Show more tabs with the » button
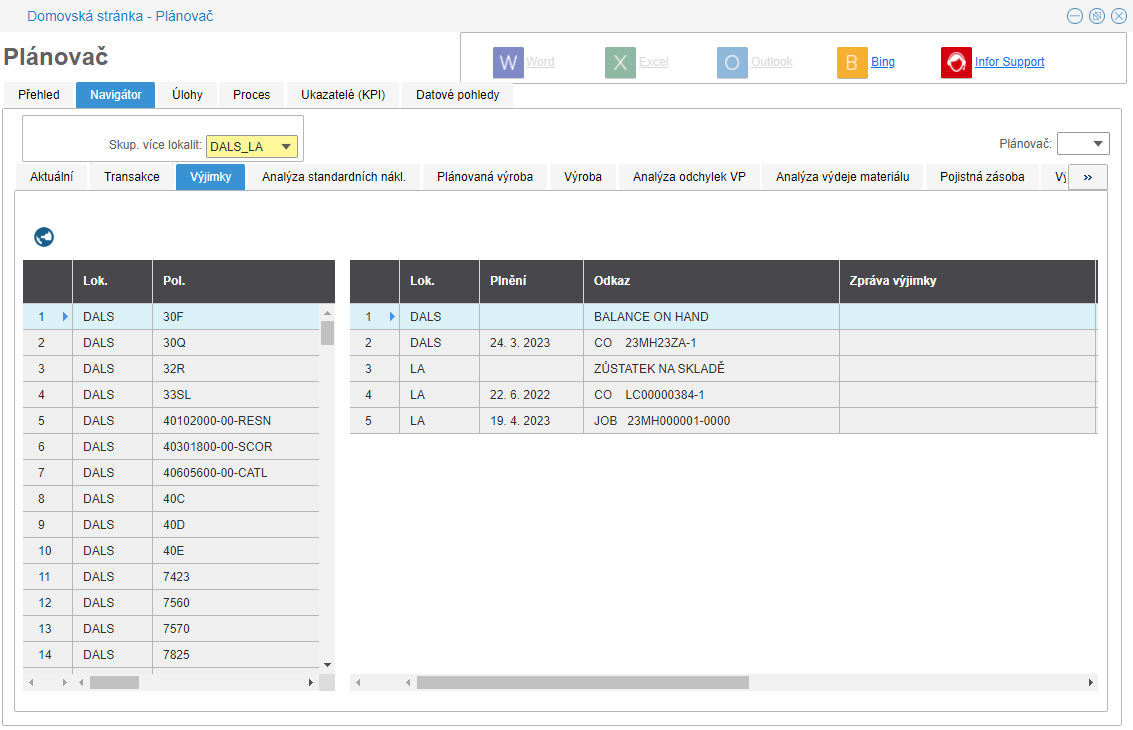 point(1087,177)
